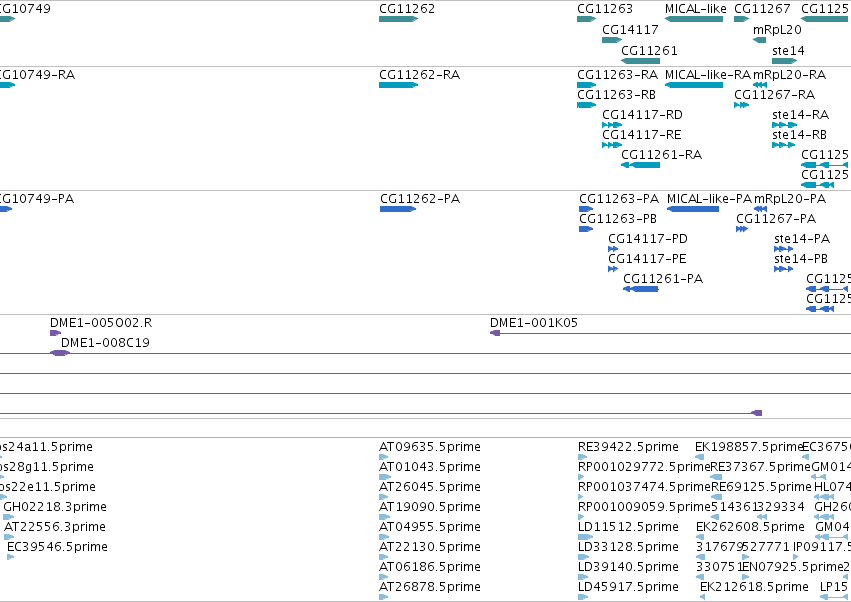Image resolution: width=851 pixels, height=602 pixels.
Task: Click the CG11267-PA protein label
Action: [776, 219]
